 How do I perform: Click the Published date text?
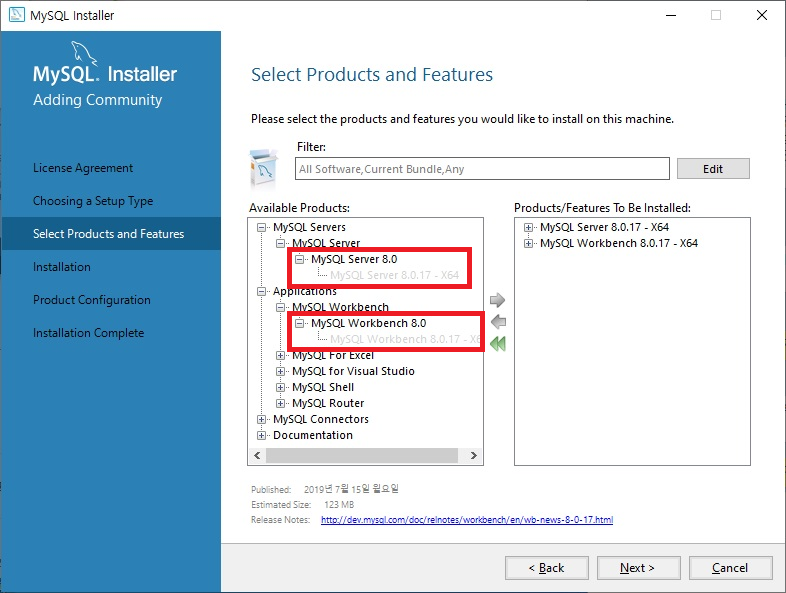click(351, 489)
